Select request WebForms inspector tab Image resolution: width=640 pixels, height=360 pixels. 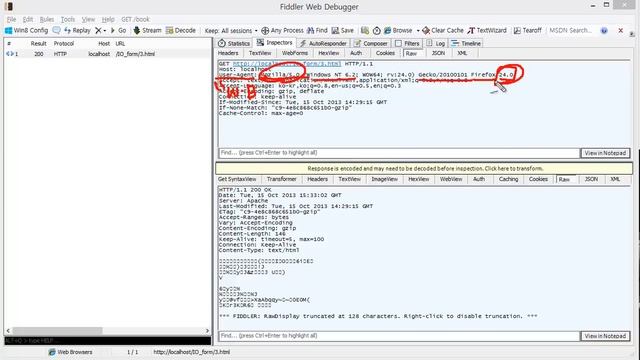tap(295, 53)
